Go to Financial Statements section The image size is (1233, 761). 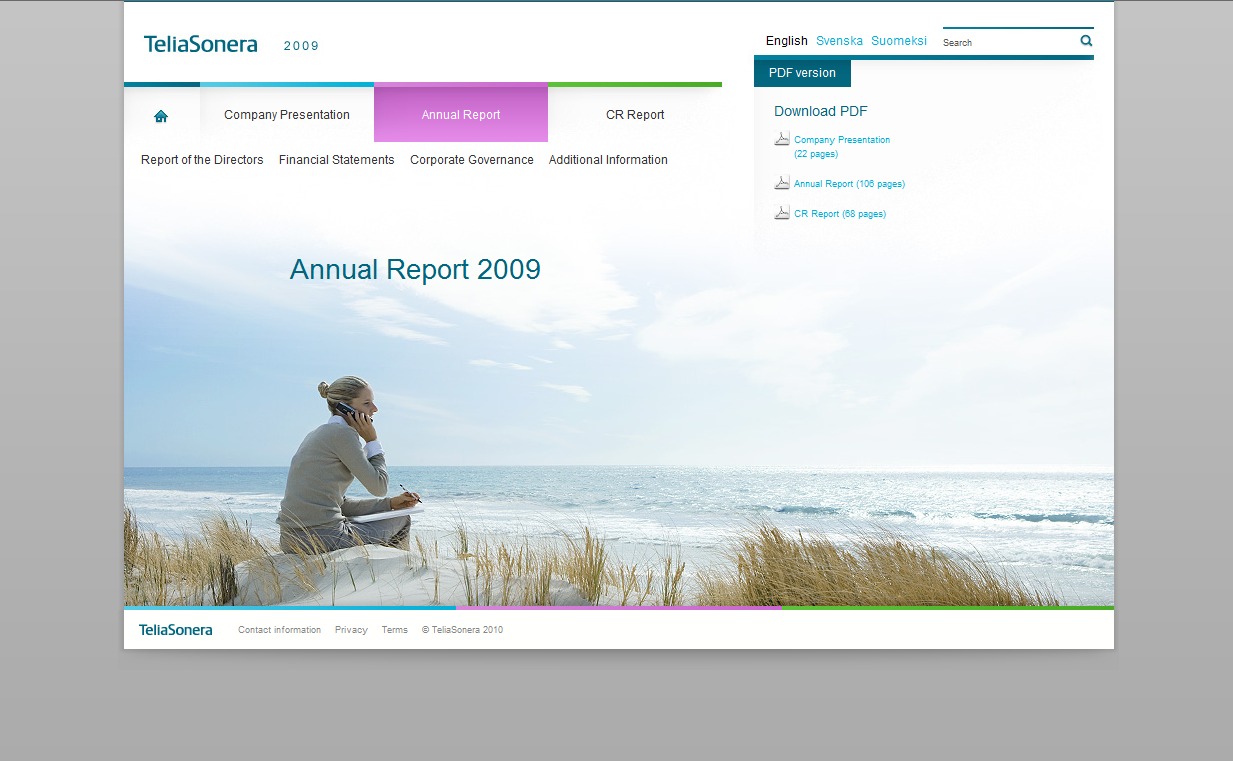(x=337, y=160)
